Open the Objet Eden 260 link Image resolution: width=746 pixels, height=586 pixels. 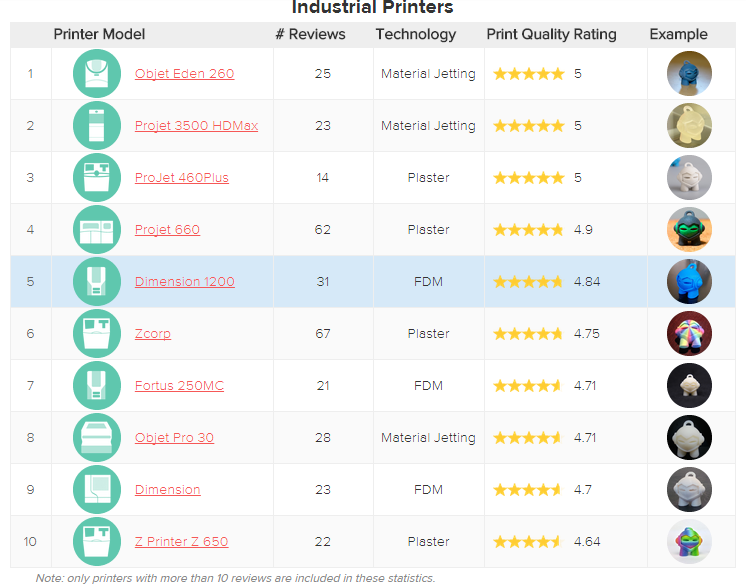coord(185,74)
